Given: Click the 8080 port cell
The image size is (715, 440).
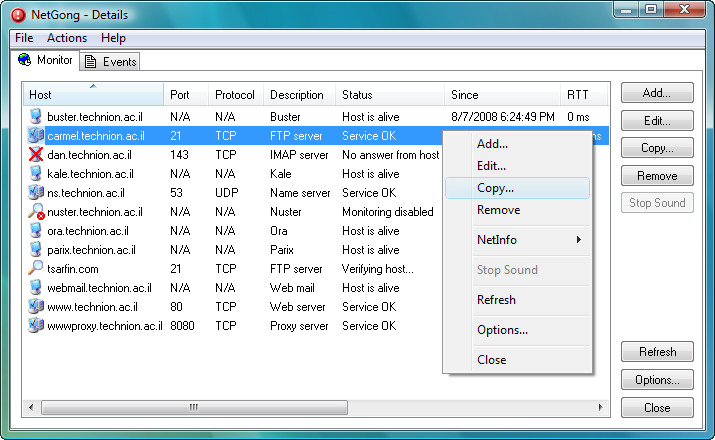Looking at the screenshot, I should (x=182, y=326).
